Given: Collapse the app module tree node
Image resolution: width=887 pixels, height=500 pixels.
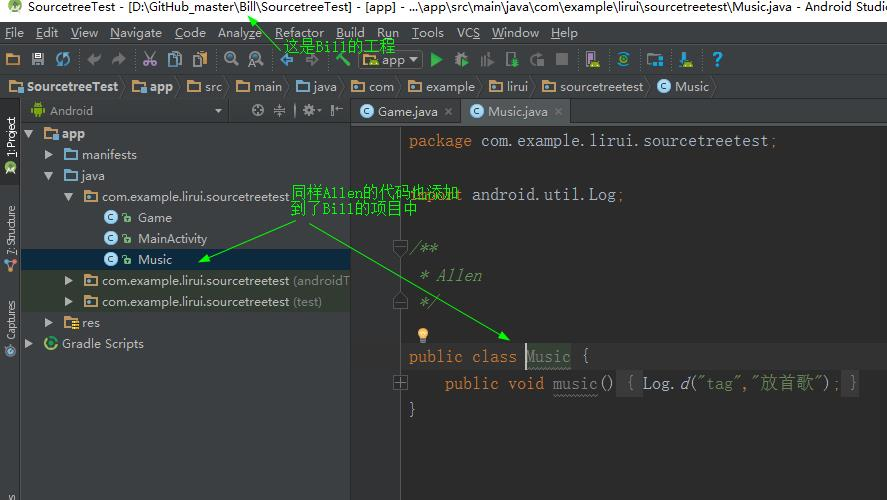Looking at the screenshot, I should coord(29,134).
